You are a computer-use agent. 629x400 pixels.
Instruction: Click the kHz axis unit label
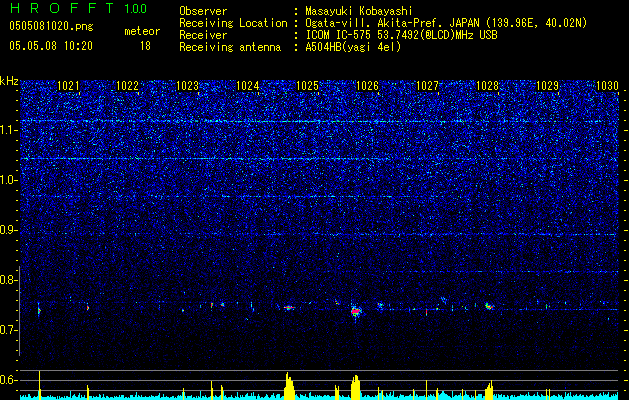coord(9,81)
